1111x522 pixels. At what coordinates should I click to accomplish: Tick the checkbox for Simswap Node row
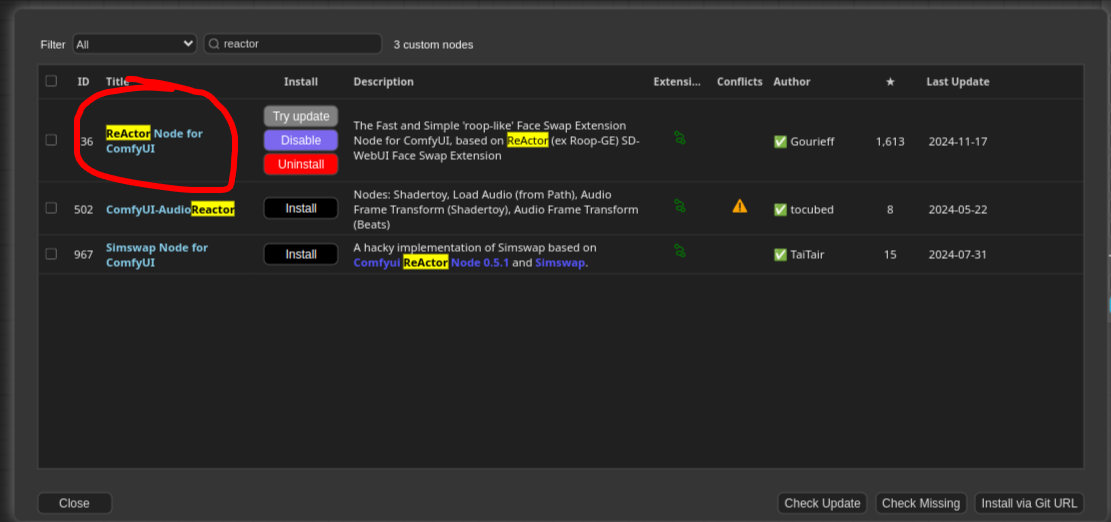tap(51, 254)
